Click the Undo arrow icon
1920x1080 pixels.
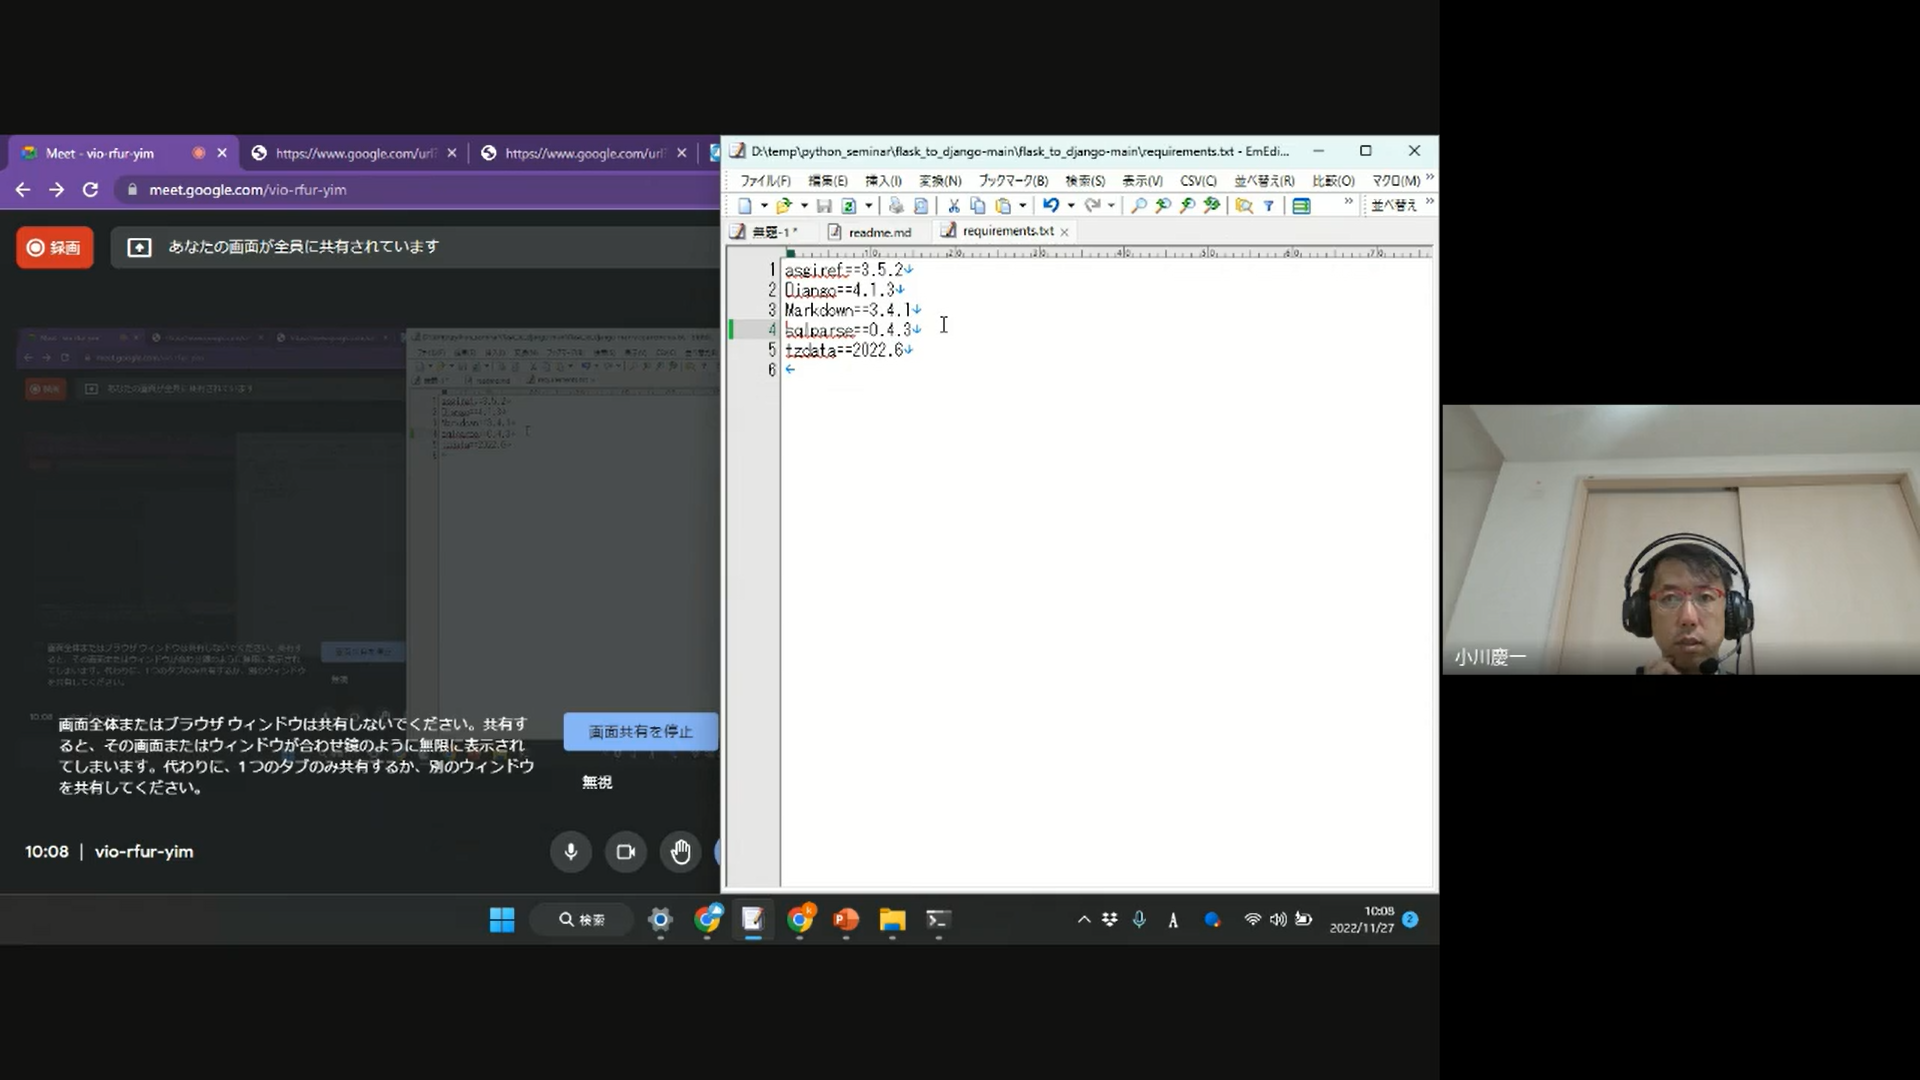coord(1050,206)
